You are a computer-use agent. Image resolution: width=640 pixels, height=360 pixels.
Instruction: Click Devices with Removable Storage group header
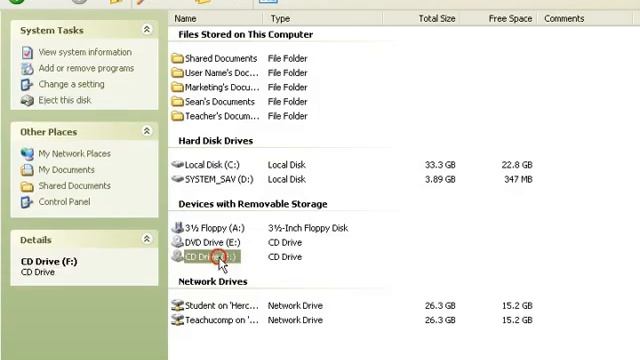pyautogui.click(x=253, y=204)
